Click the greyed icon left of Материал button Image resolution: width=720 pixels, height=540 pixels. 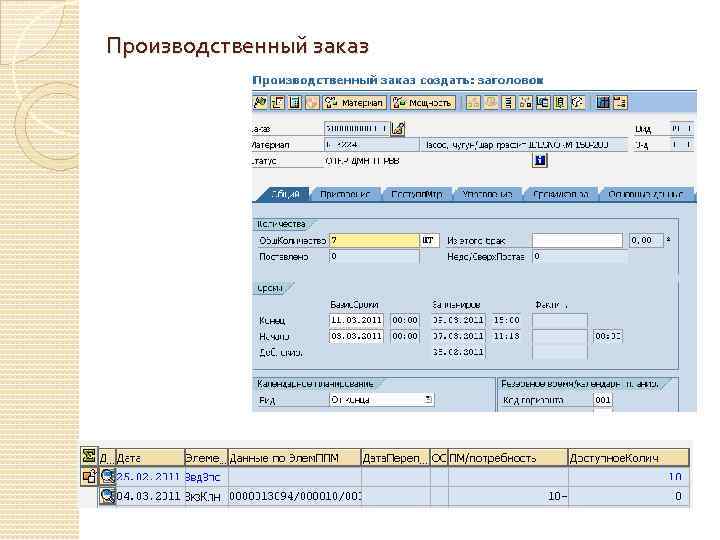point(312,102)
